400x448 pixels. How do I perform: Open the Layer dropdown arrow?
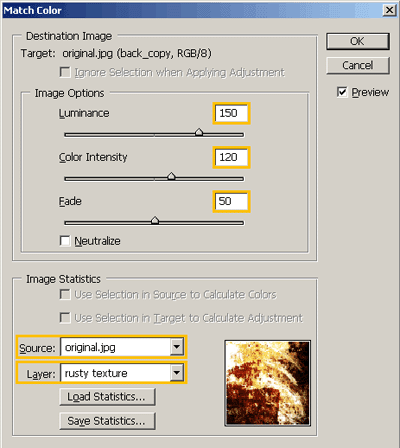177,373
